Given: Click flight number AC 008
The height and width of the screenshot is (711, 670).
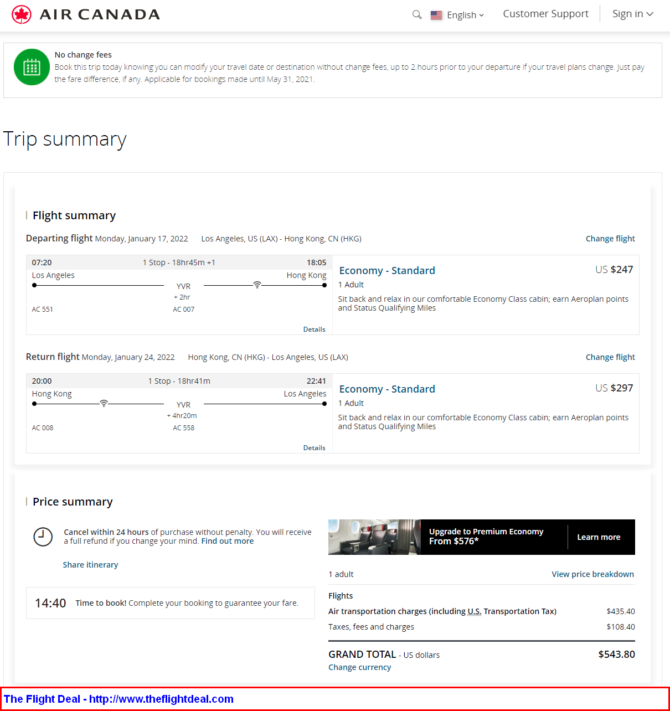Looking at the screenshot, I should click(x=42, y=428).
